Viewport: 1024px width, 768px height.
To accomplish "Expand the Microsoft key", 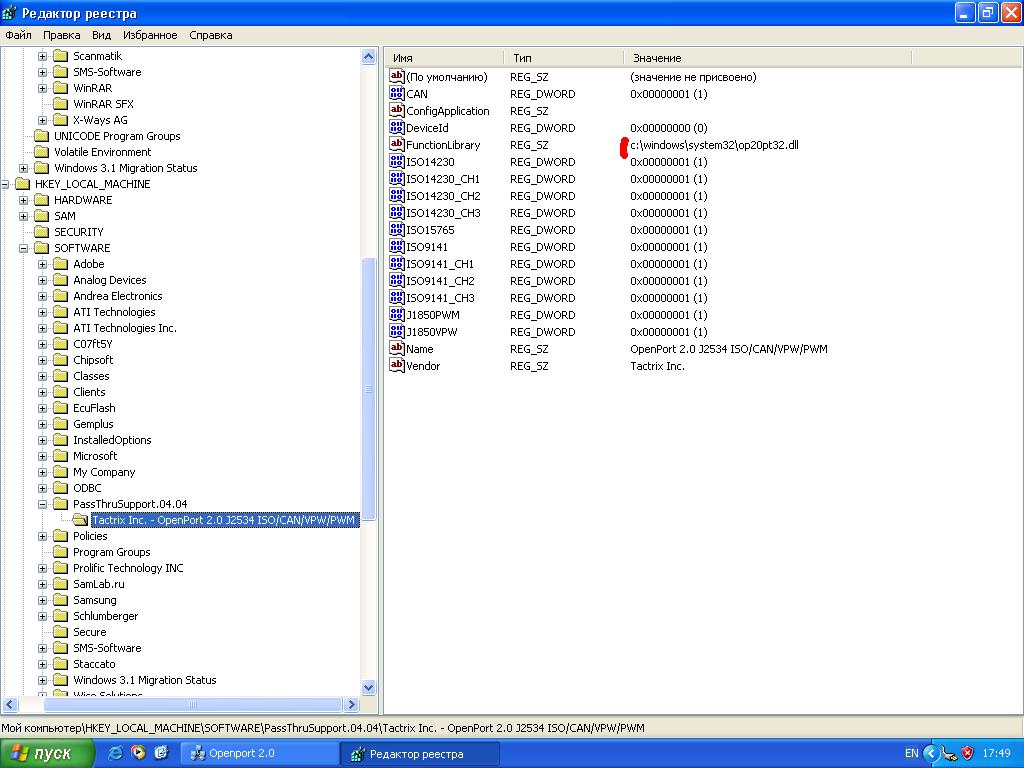I will 42,456.
